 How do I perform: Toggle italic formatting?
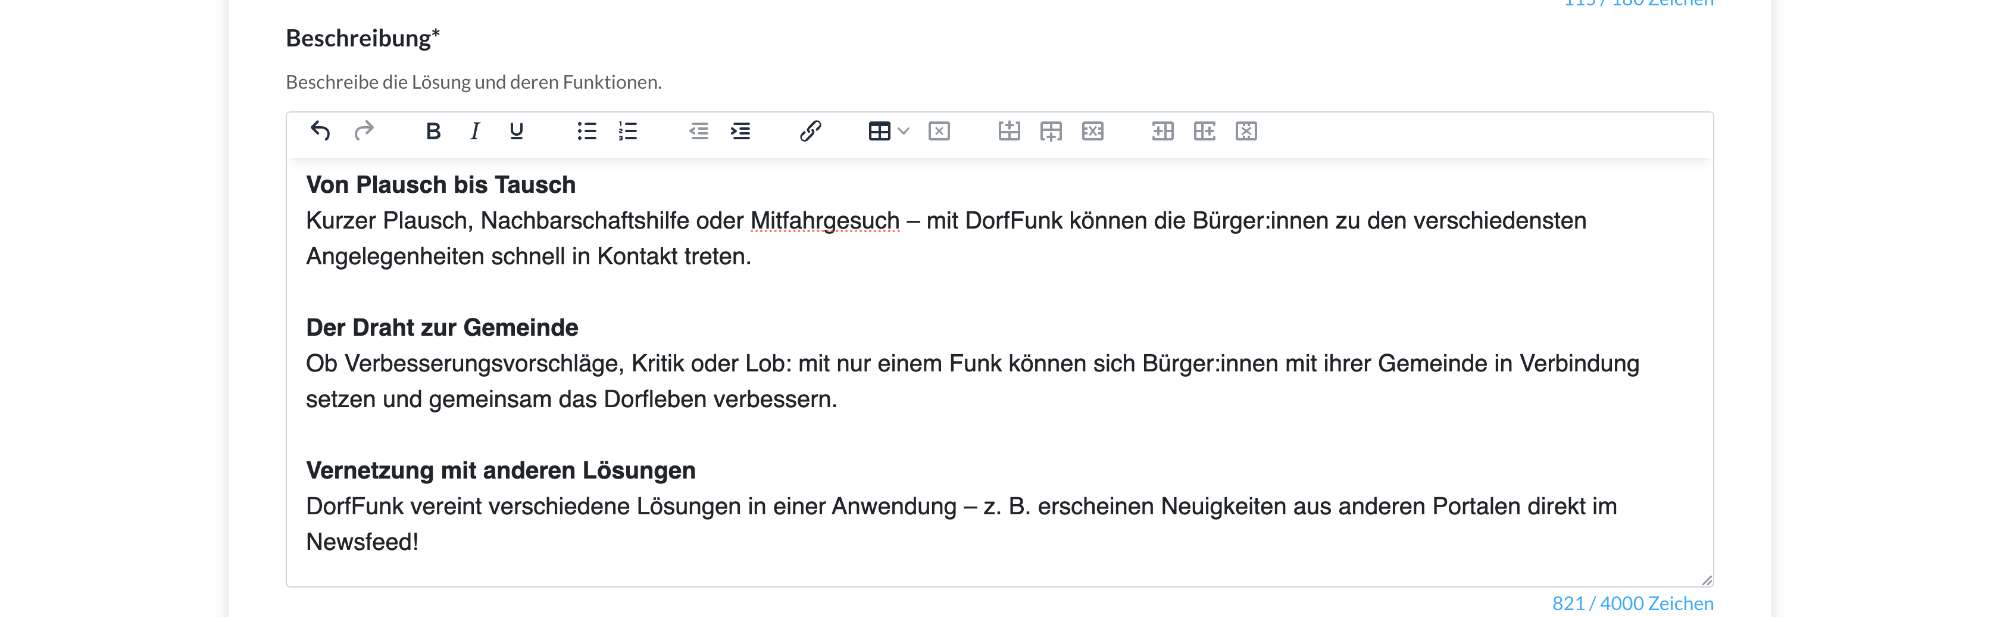pyautogui.click(x=475, y=131)
